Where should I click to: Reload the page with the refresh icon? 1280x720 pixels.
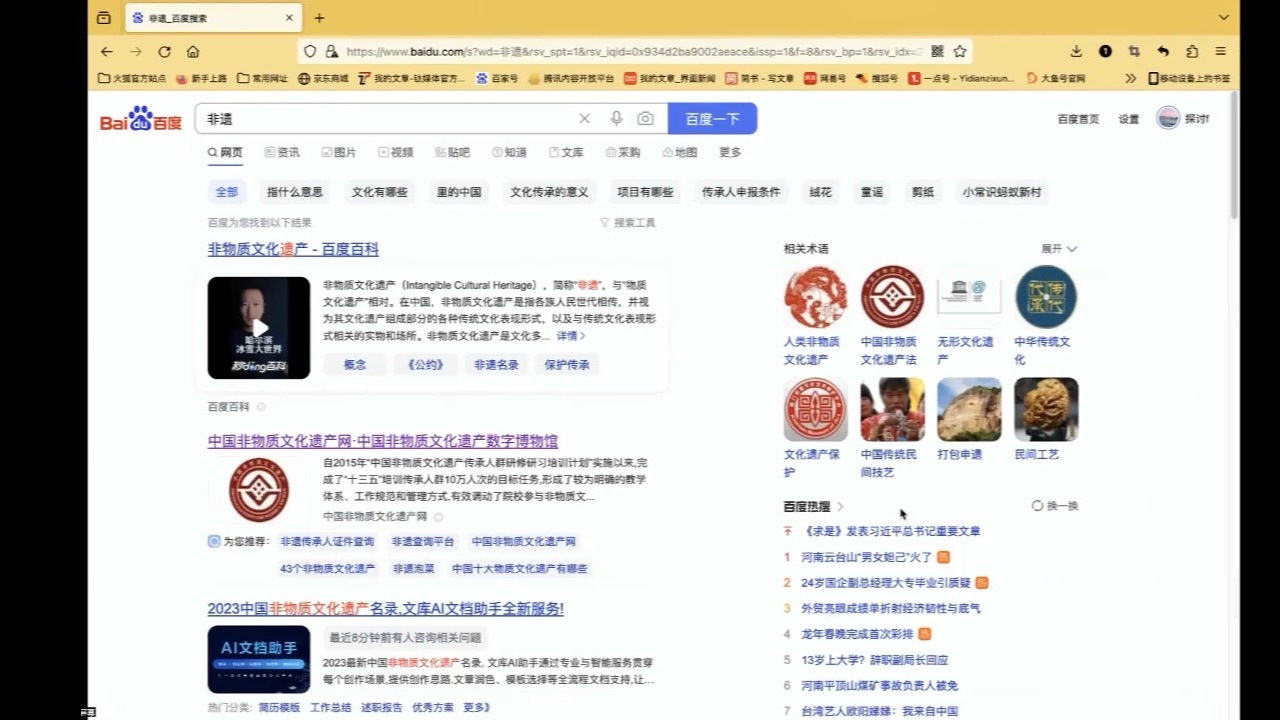coord(164,51)
